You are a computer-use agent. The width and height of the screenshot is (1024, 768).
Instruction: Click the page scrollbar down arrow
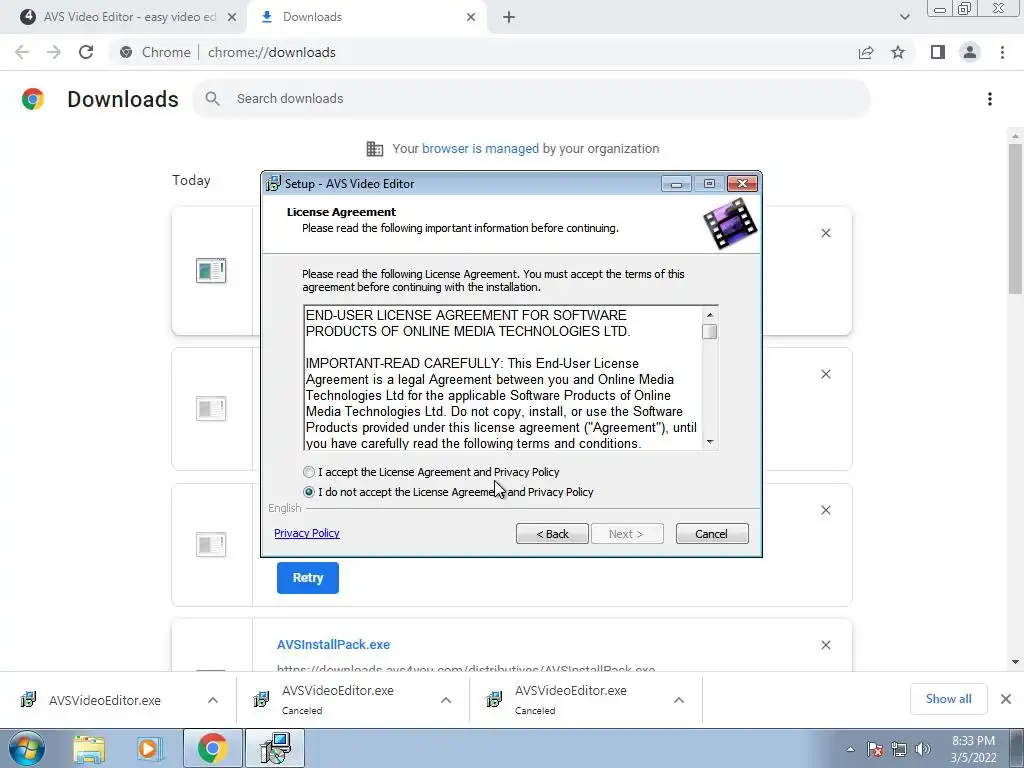point(1015,662)
